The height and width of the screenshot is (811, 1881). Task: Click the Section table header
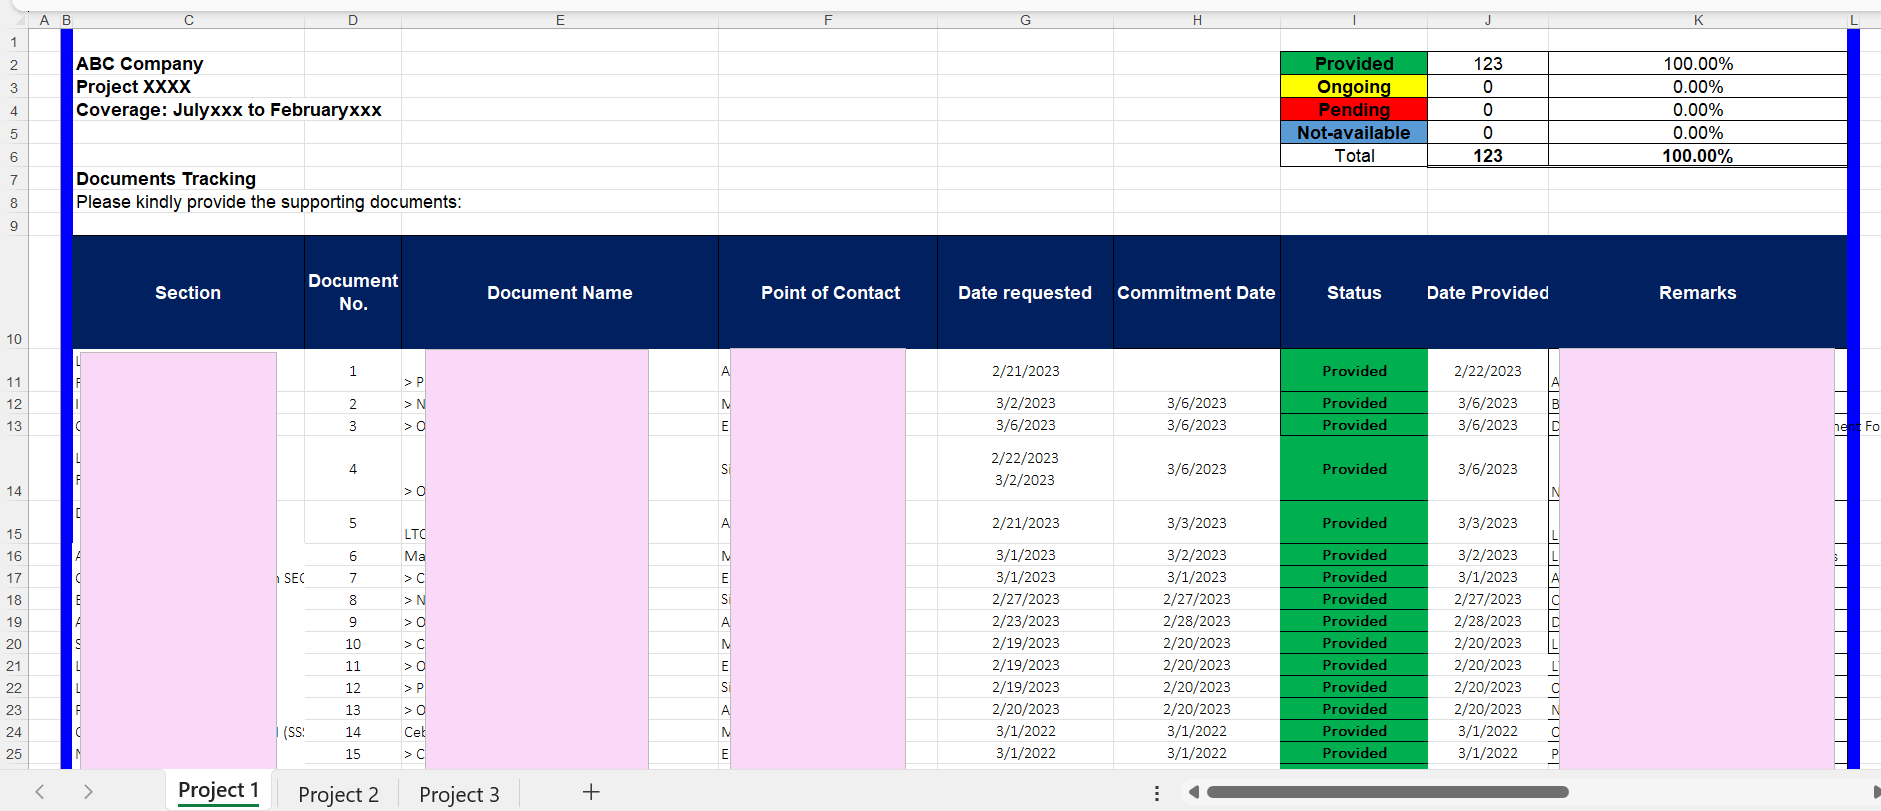(188, 292)
